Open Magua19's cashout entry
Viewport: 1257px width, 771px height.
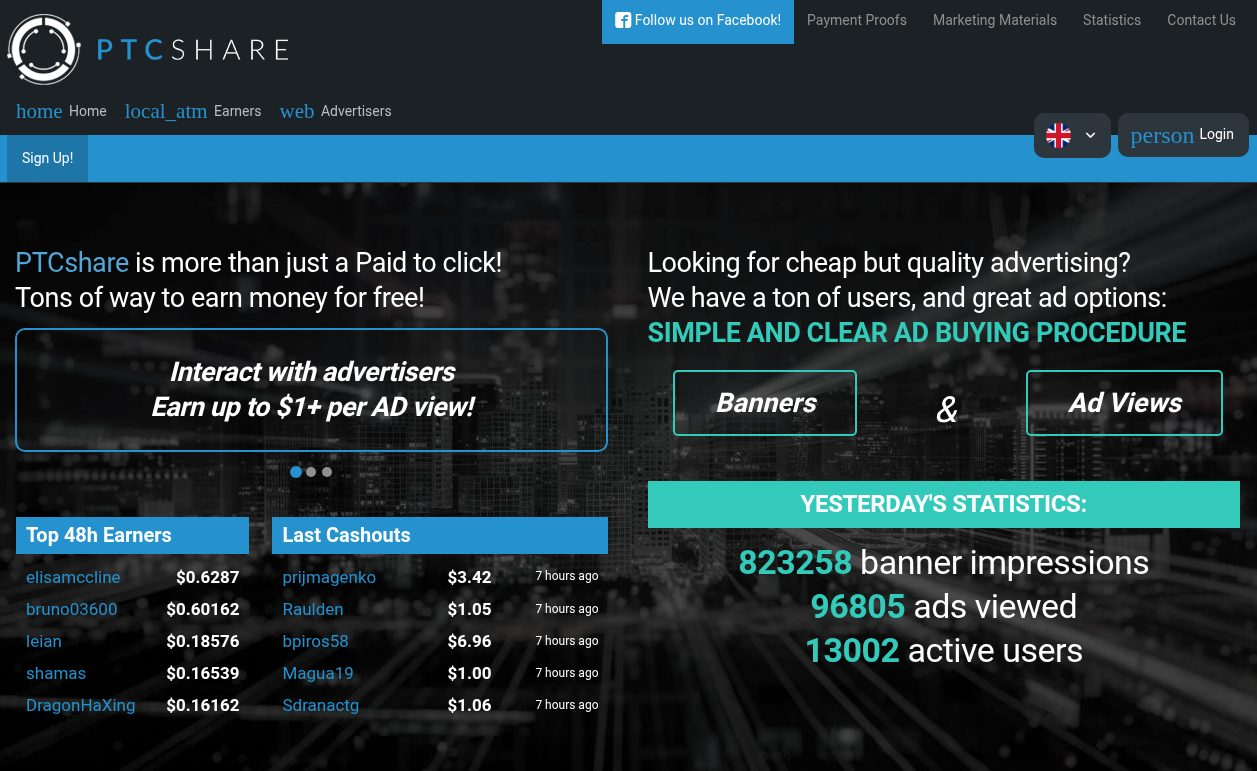pos(318,673)
